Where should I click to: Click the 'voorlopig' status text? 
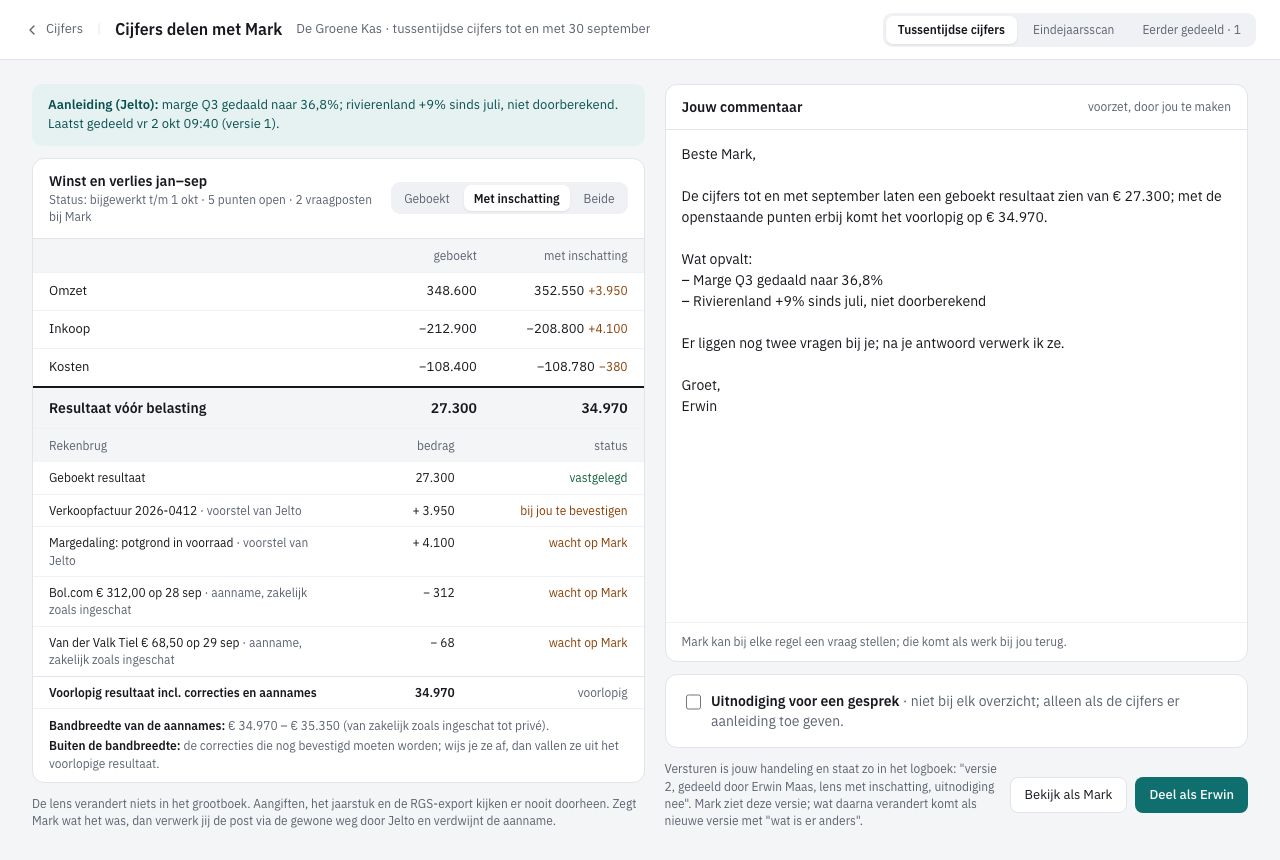pyautogui.click(x=602, y=693)
